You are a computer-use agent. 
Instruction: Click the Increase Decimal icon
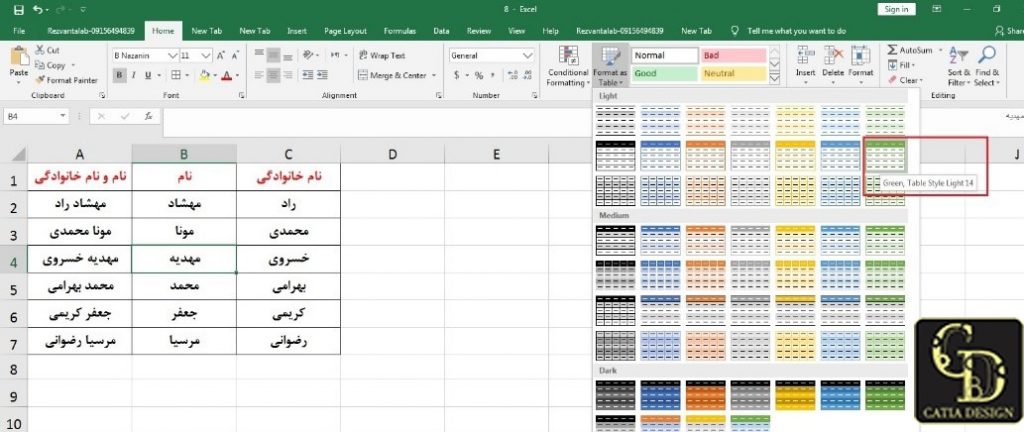(x=511, y=75)
